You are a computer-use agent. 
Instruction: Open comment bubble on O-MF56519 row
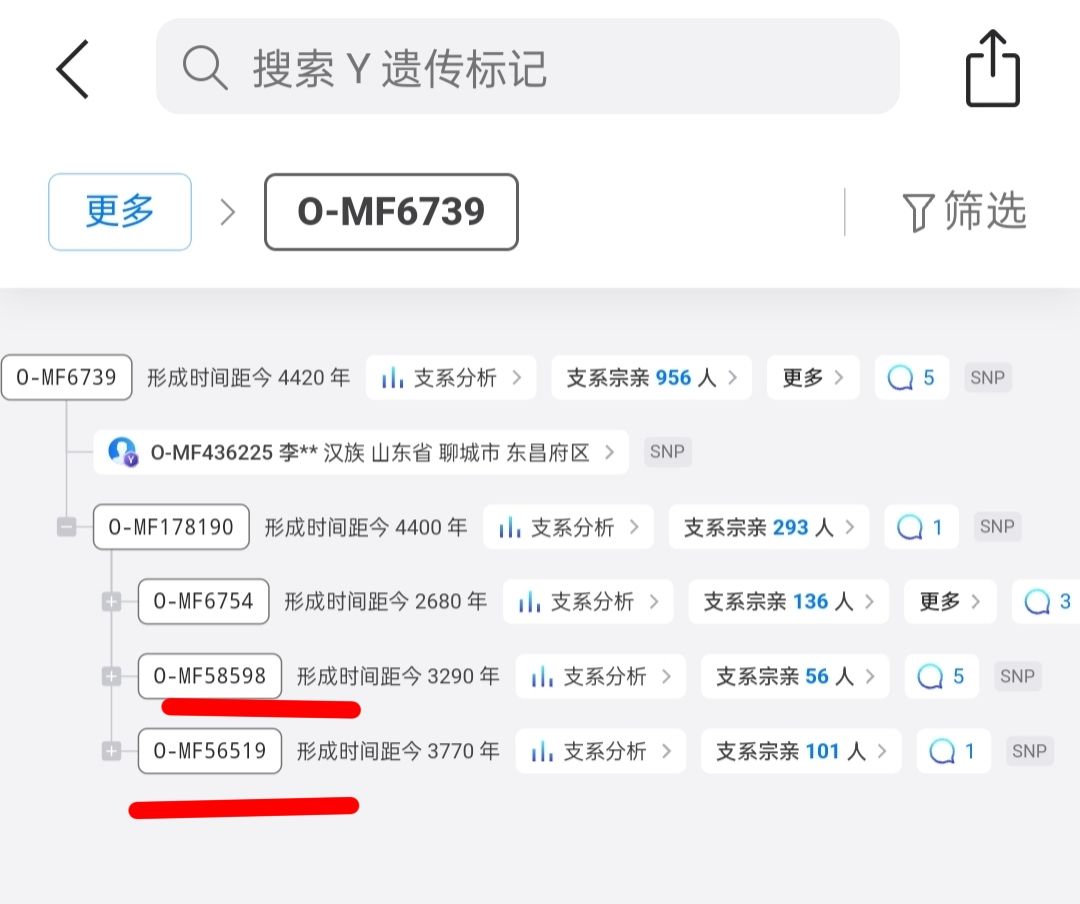pyautogui.click(x=953, y=751)
